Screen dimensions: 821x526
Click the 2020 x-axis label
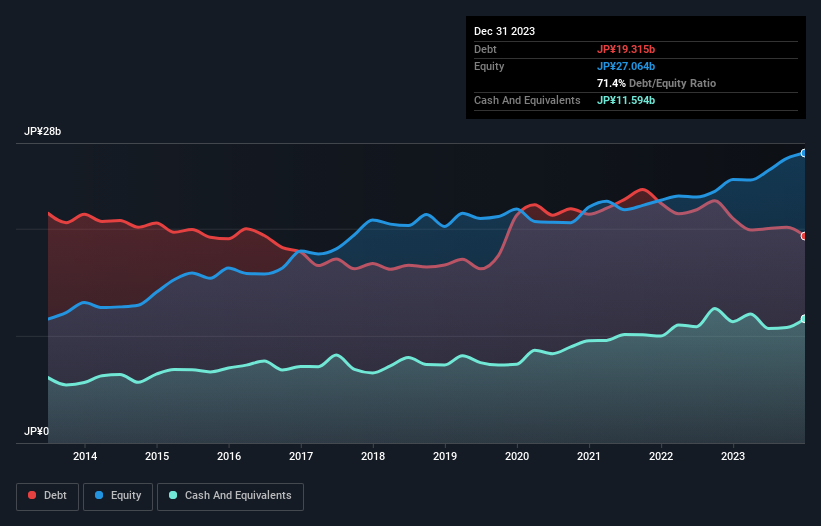click(x=517, y=456)
